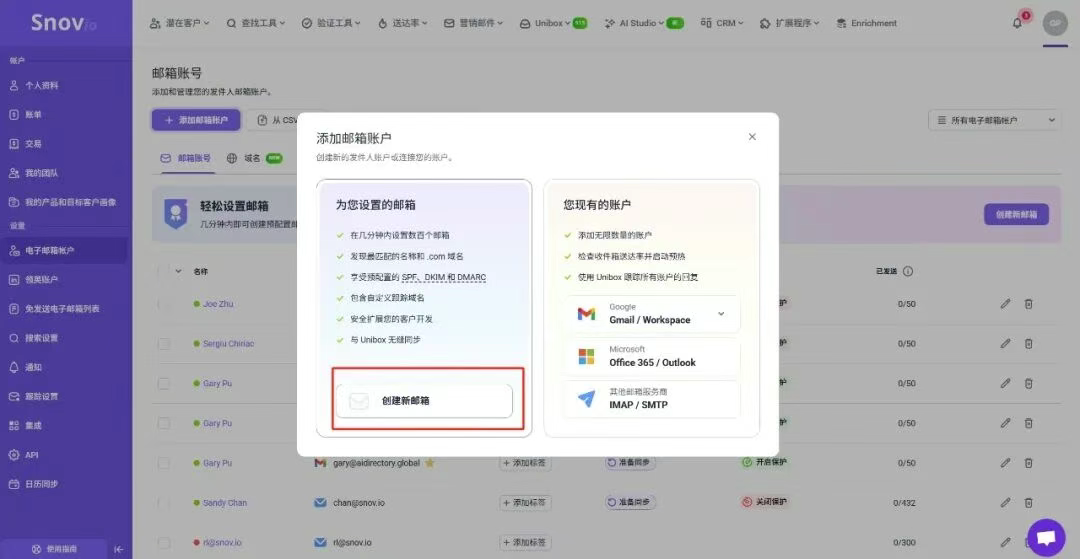This screenshot has width=1080, height=559.
Task: Open 领英账户 sidebar icon
Action: [14, 280]
